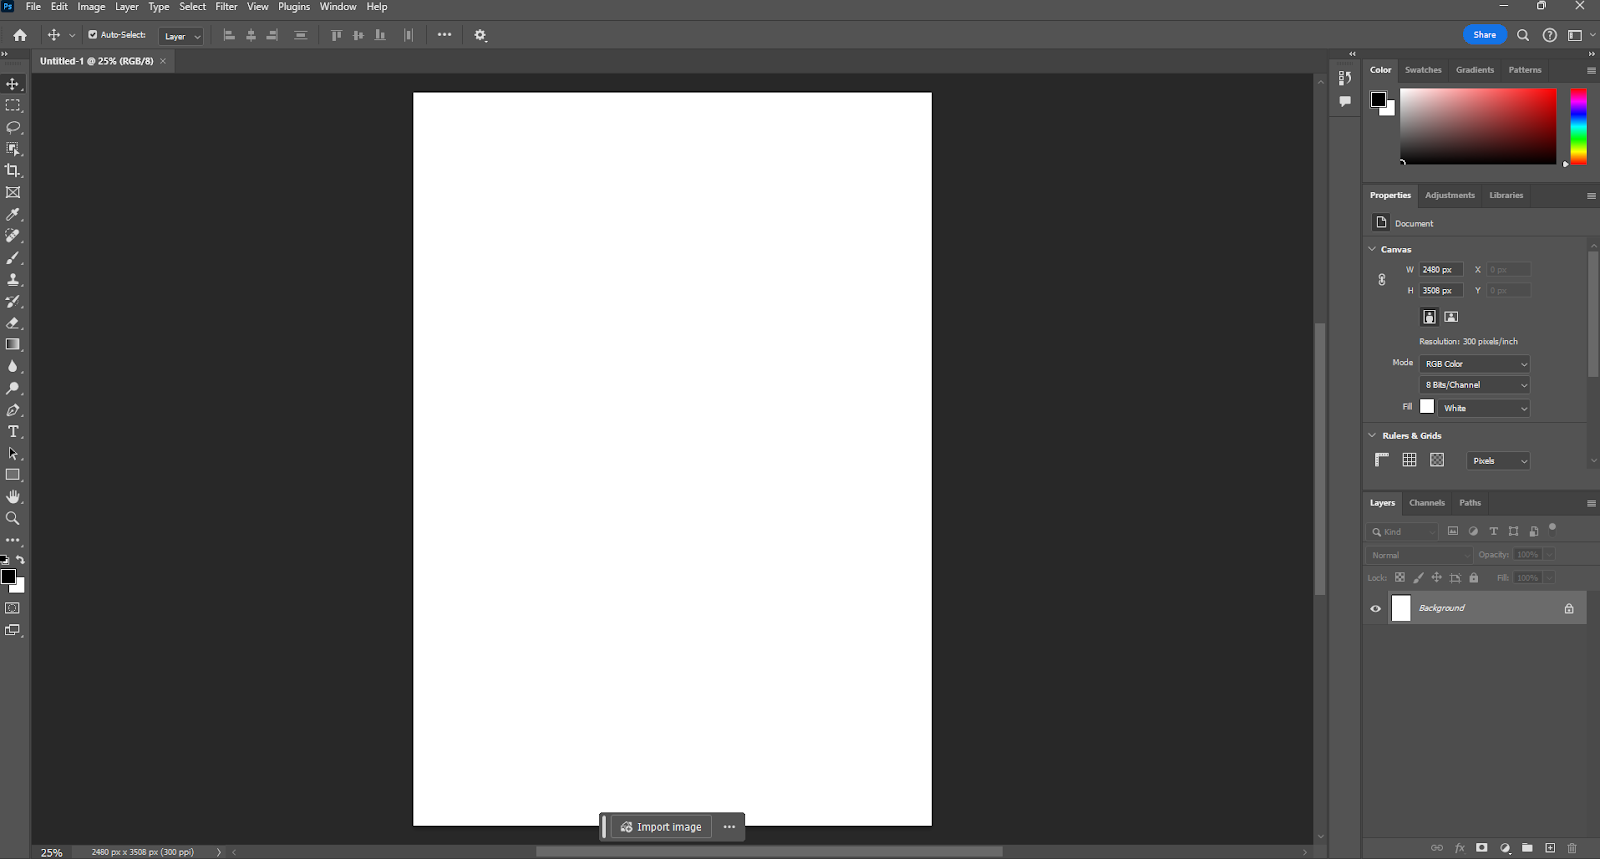Toggle the canvas width-height link icon
This screenshot has width=1600, height=859.
pos(1382,280)
